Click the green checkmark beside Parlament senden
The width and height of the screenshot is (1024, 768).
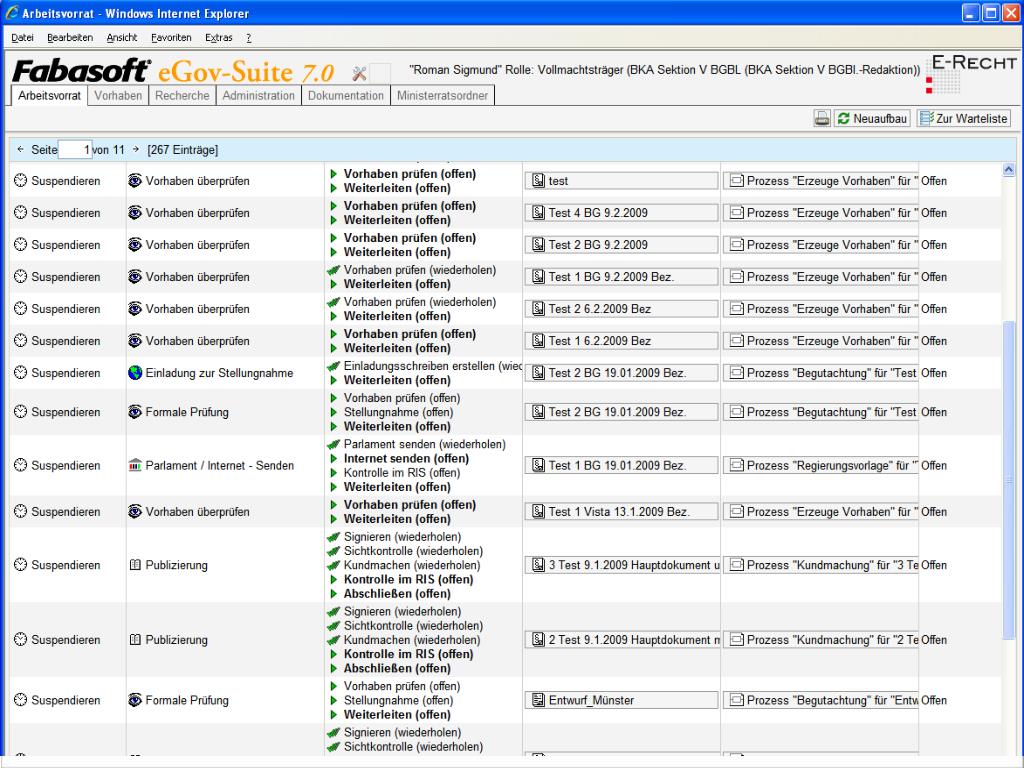click(x=333, y=444)
